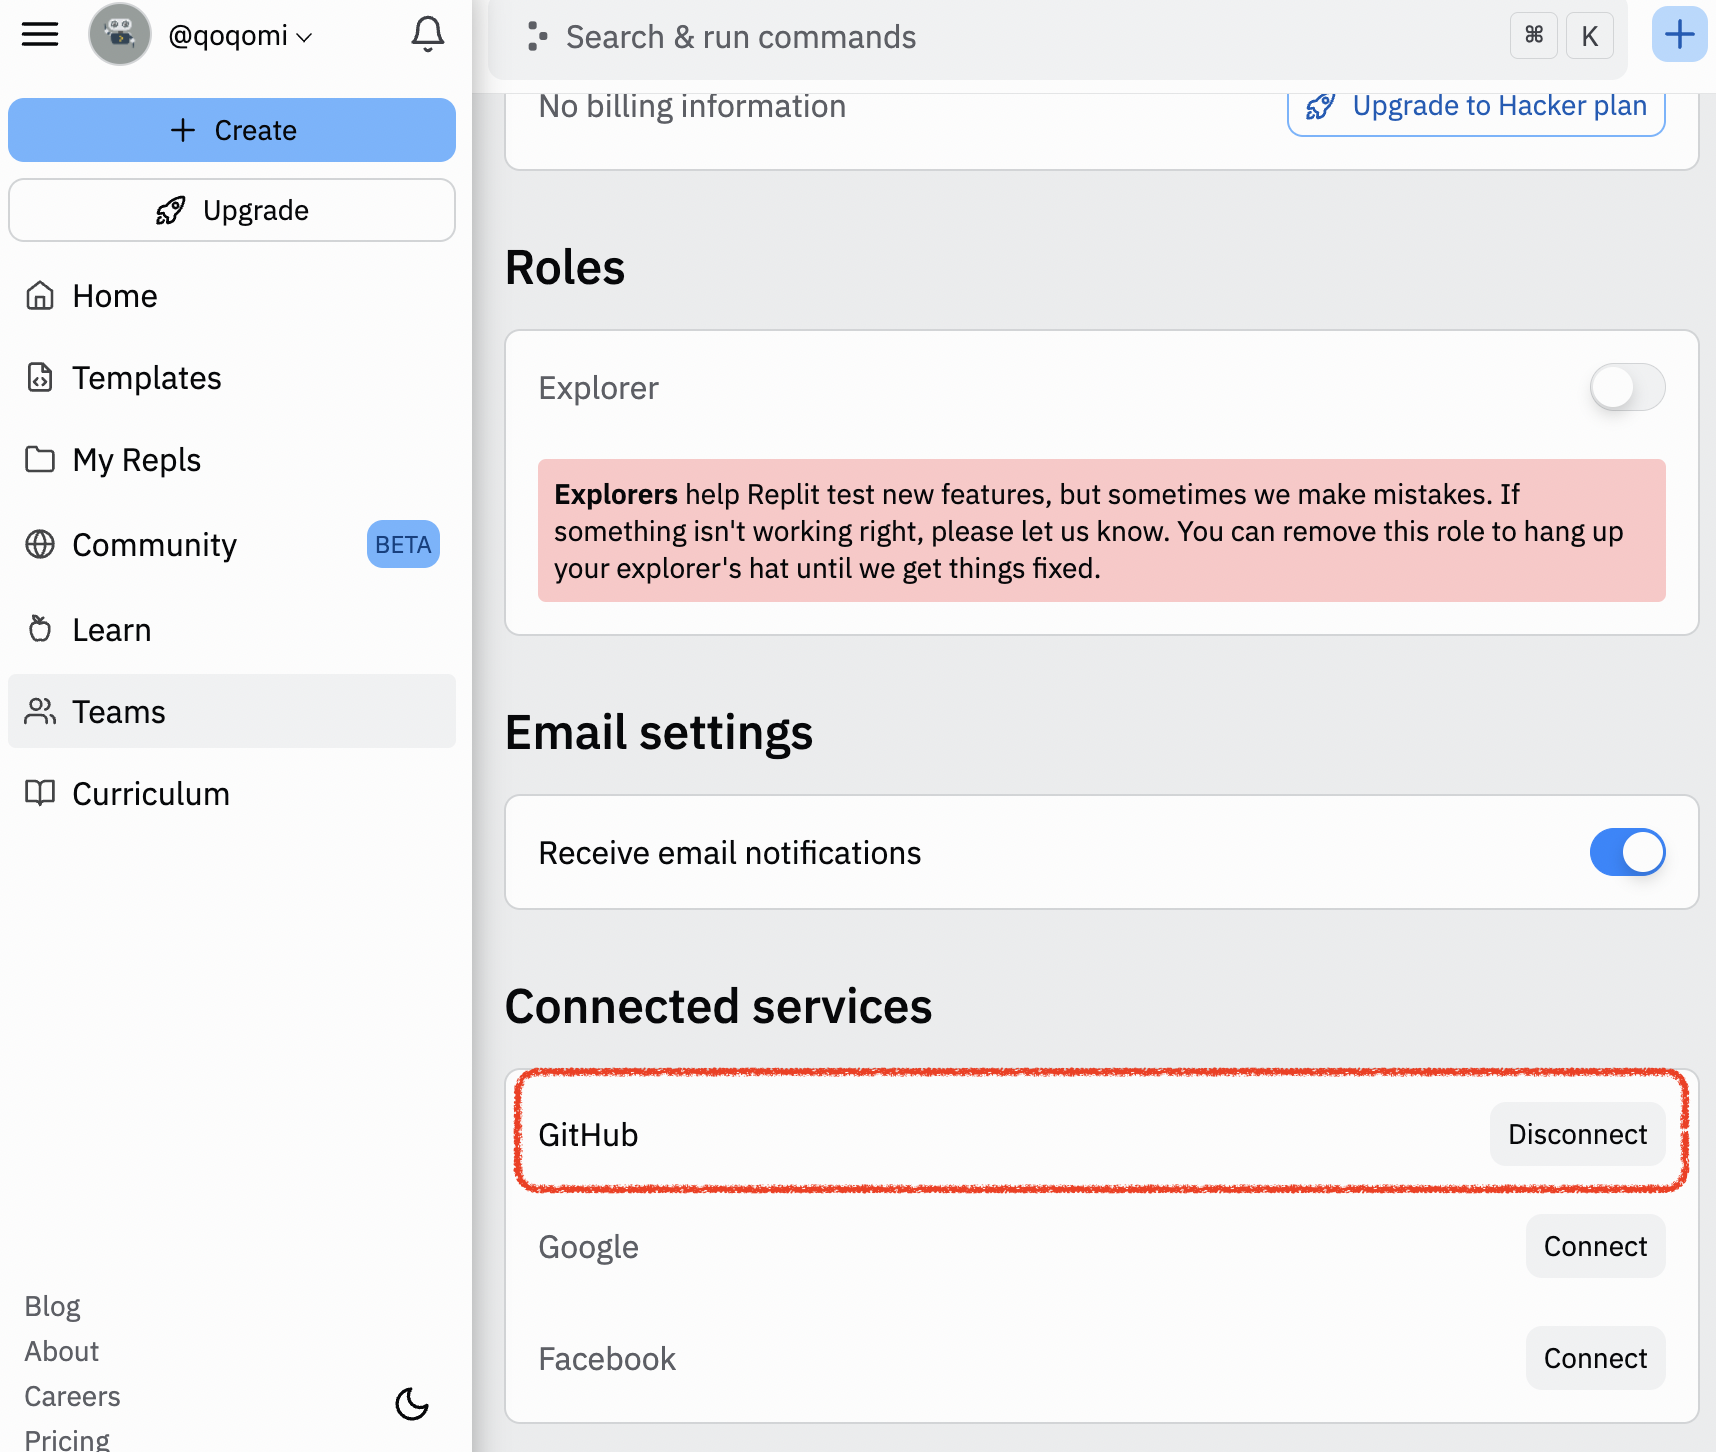Viewport: 1716px width, 1452px height.
Task: Click the Facebook service label
Action: point(607,1359)
